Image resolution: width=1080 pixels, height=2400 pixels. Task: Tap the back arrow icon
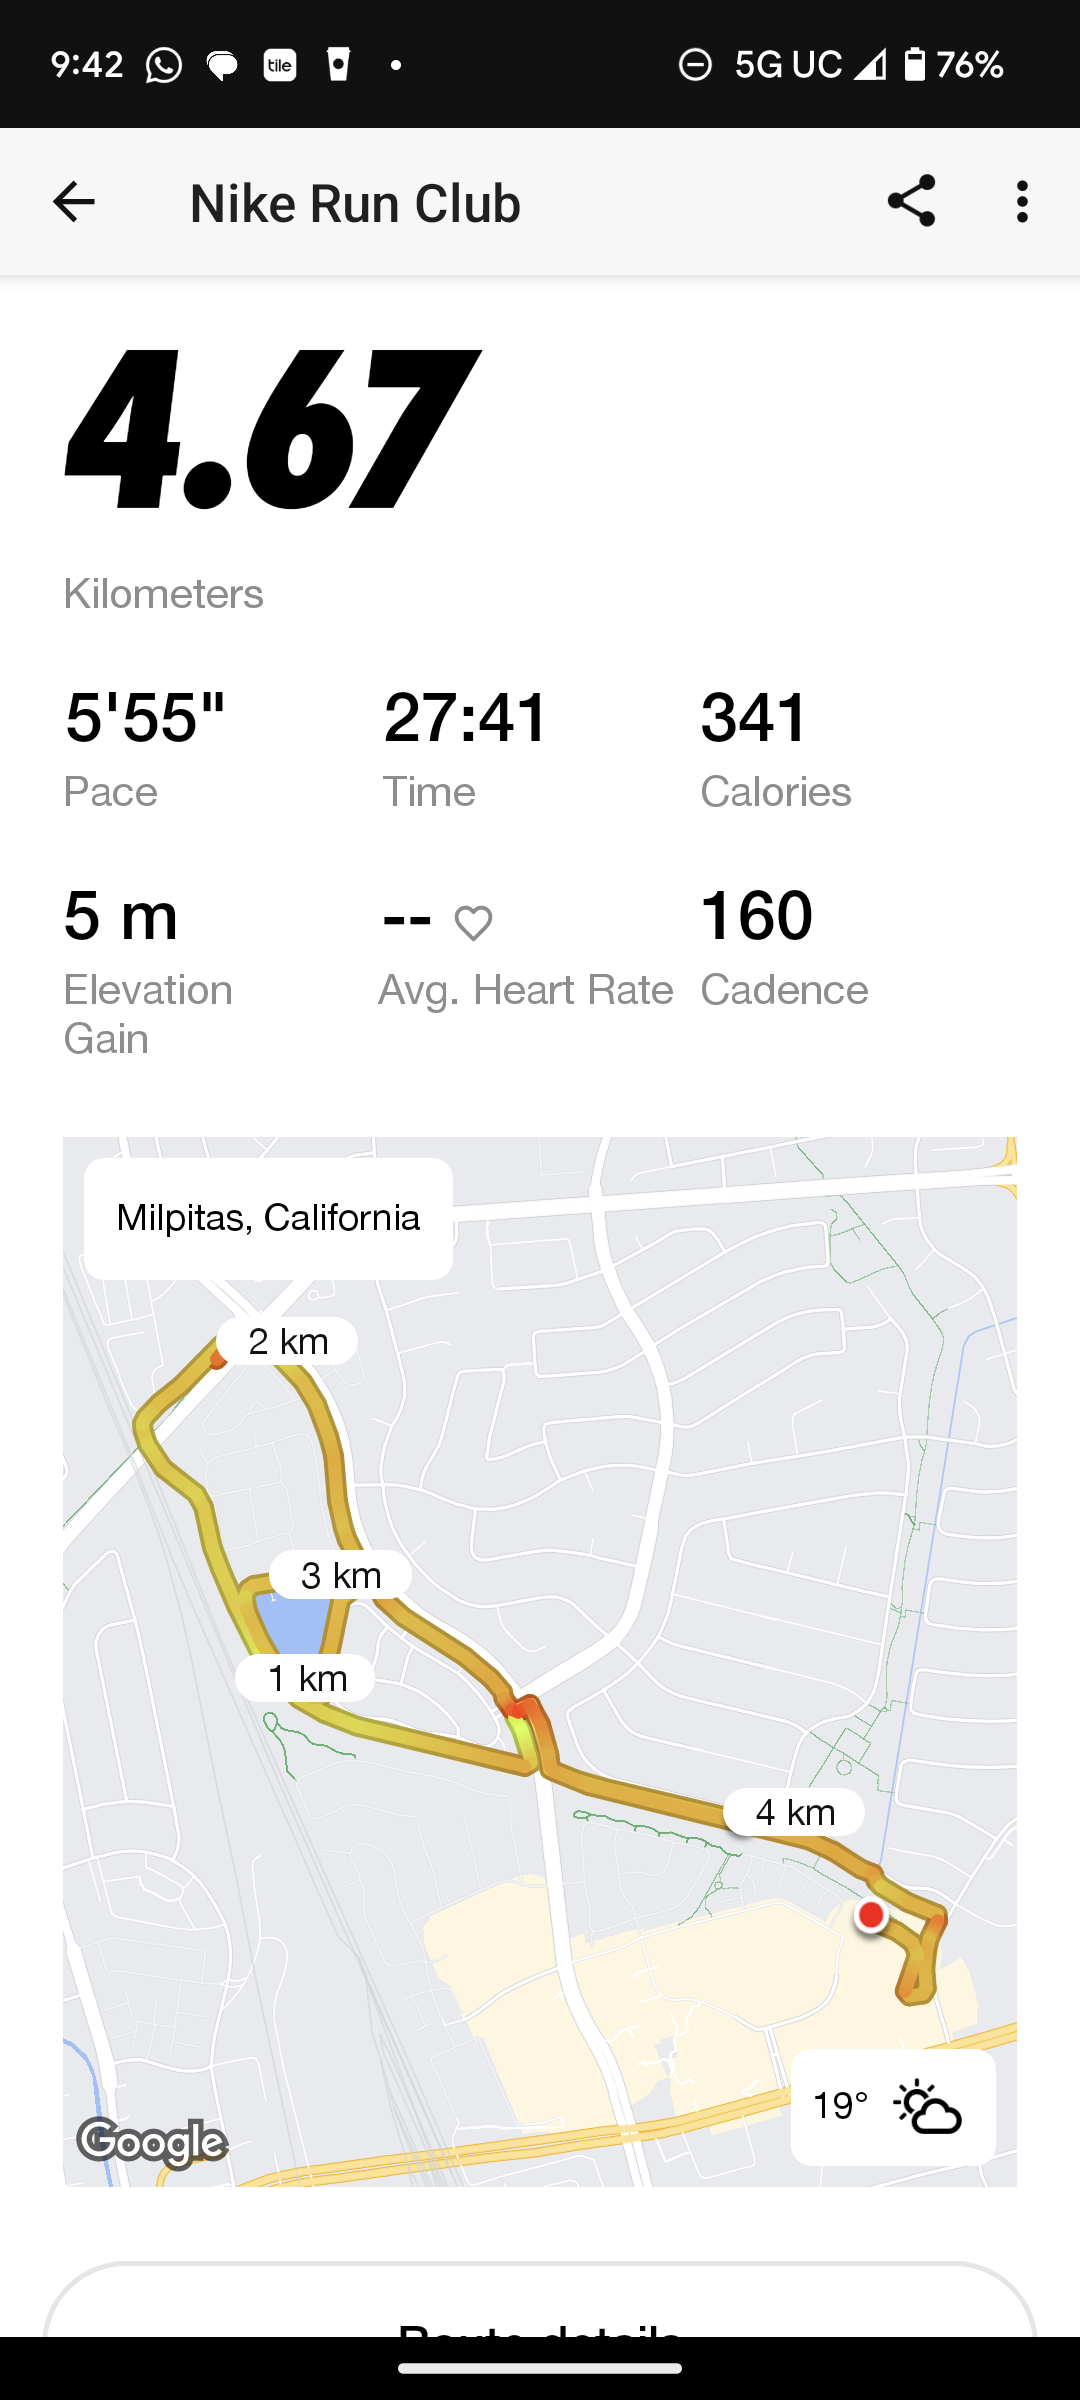pos(73,202)
